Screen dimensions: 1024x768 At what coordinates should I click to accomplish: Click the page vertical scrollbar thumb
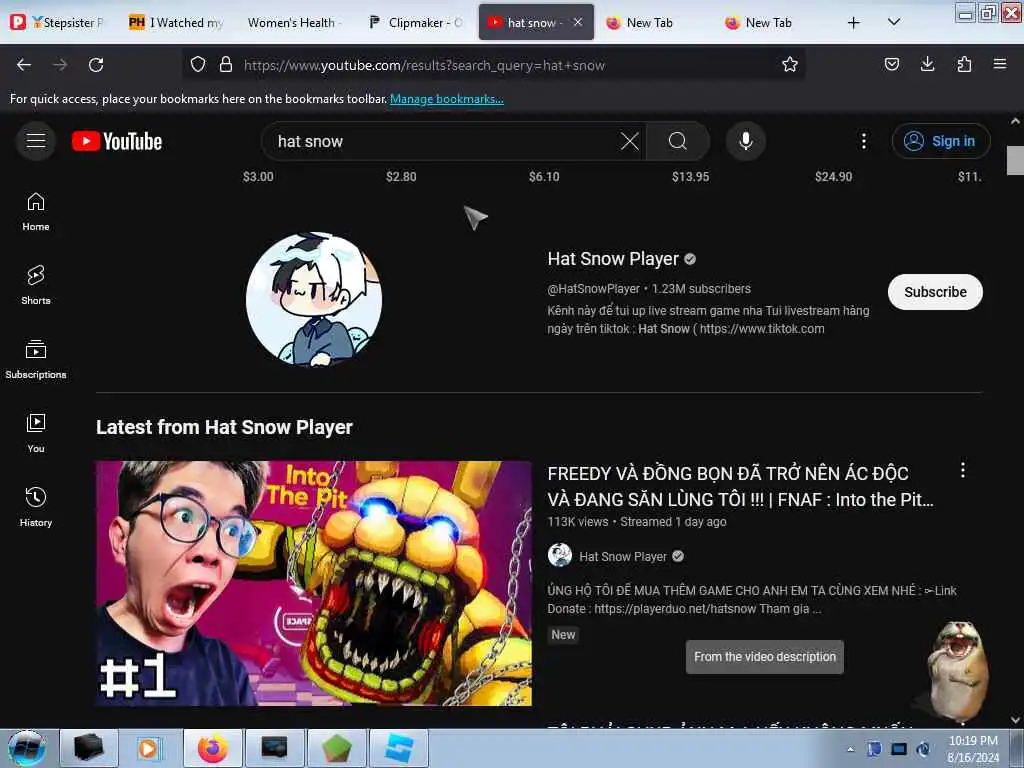(x=1015, y=160)
